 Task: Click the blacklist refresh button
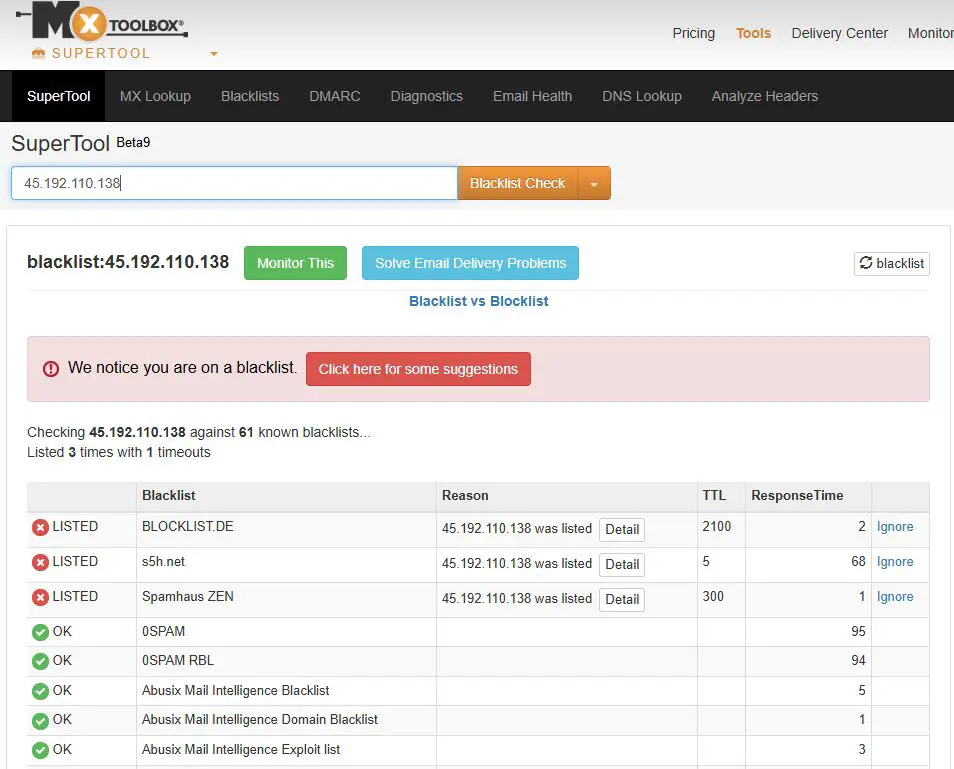(892, 263)
